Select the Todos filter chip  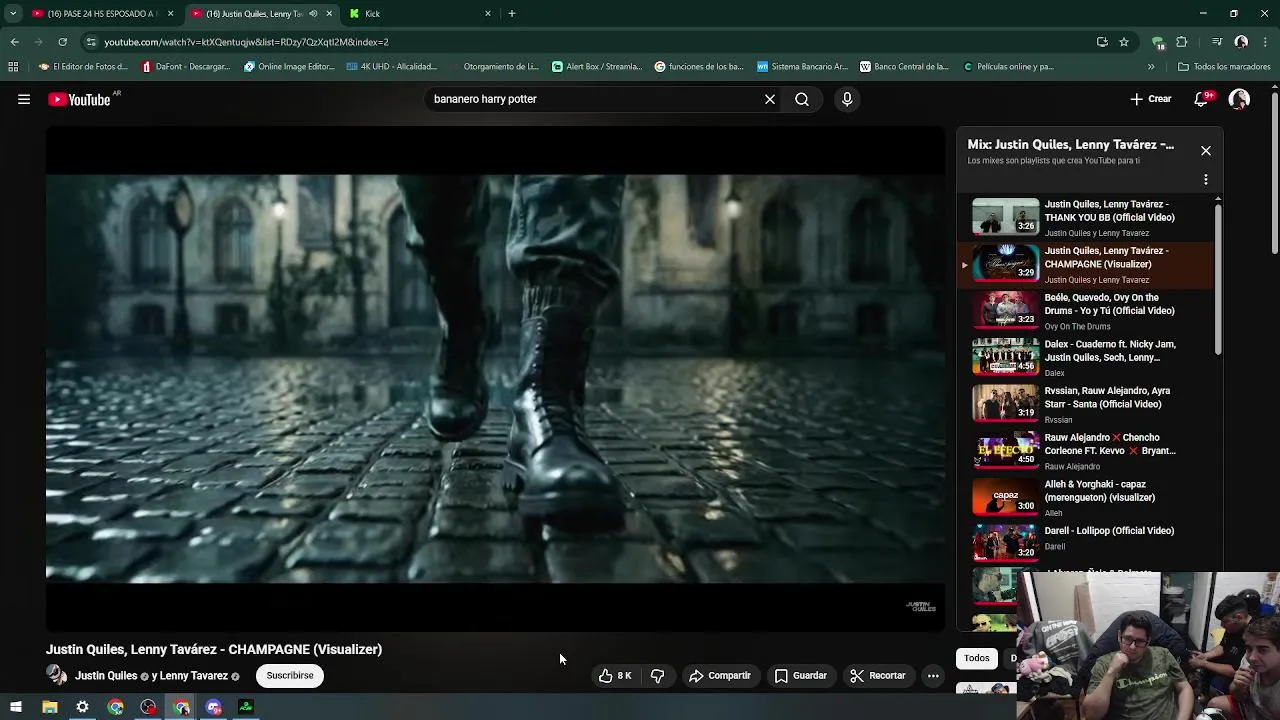coord(977,658)
